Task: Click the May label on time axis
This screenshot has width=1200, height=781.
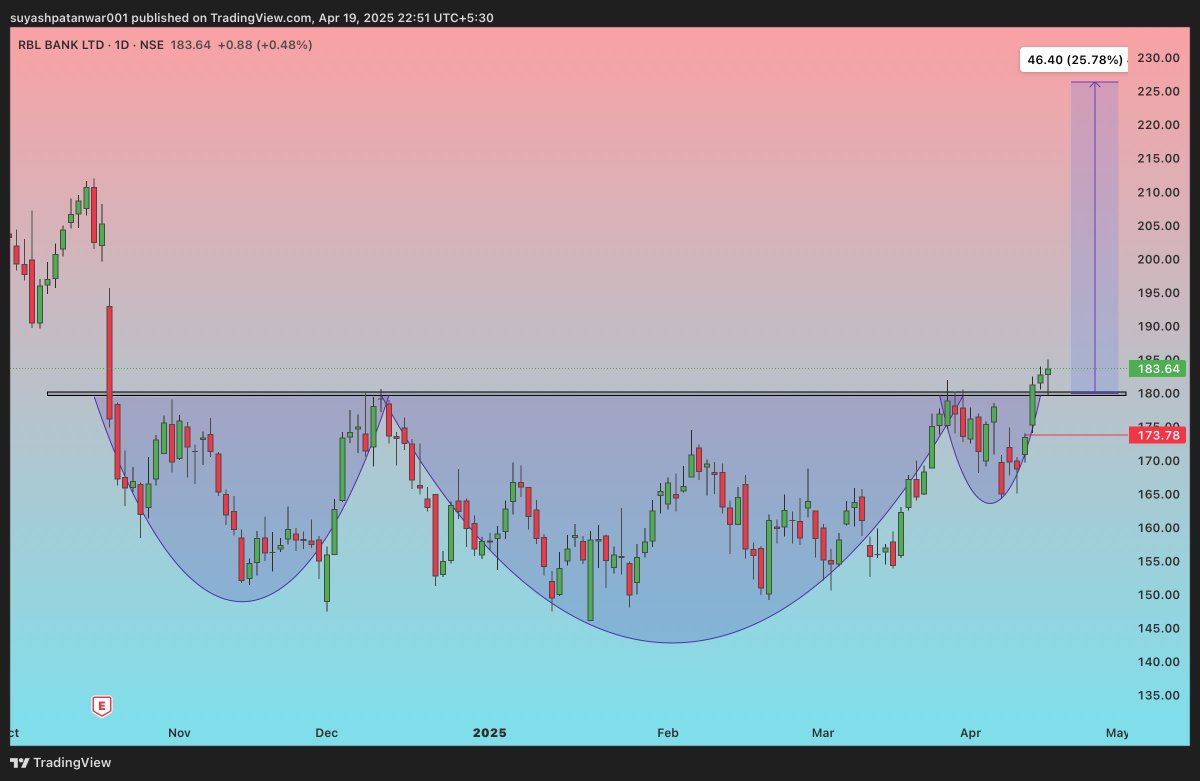Action: pyautogui.click(x=1117, y=733)
